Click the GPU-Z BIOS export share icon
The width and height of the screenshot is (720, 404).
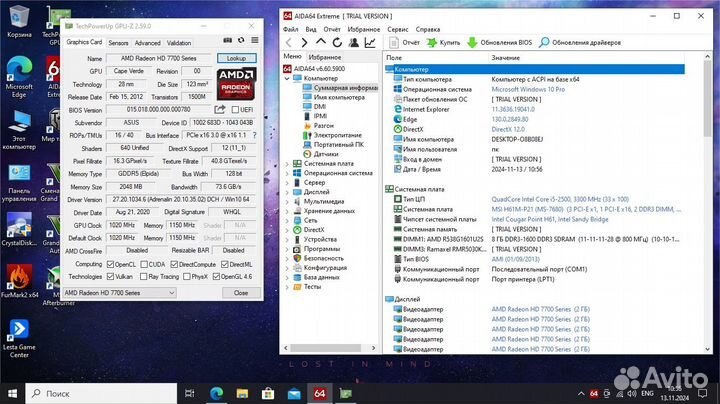coord(220,109)
